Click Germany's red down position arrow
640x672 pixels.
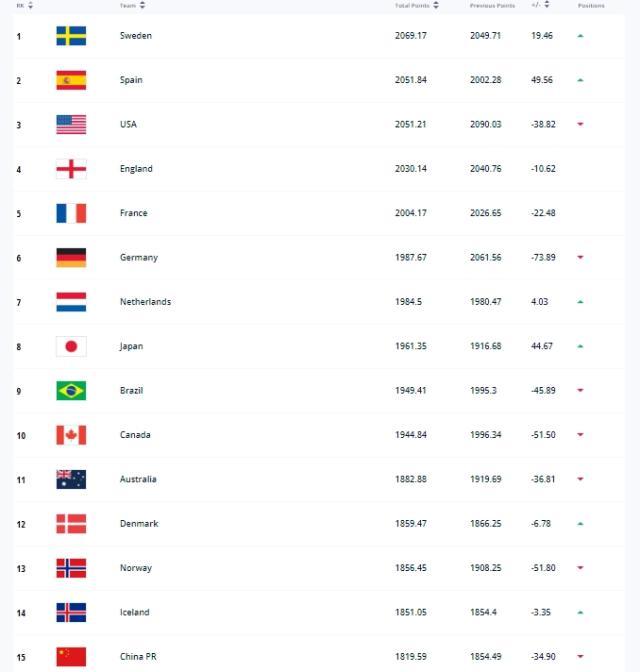[580, 258]
